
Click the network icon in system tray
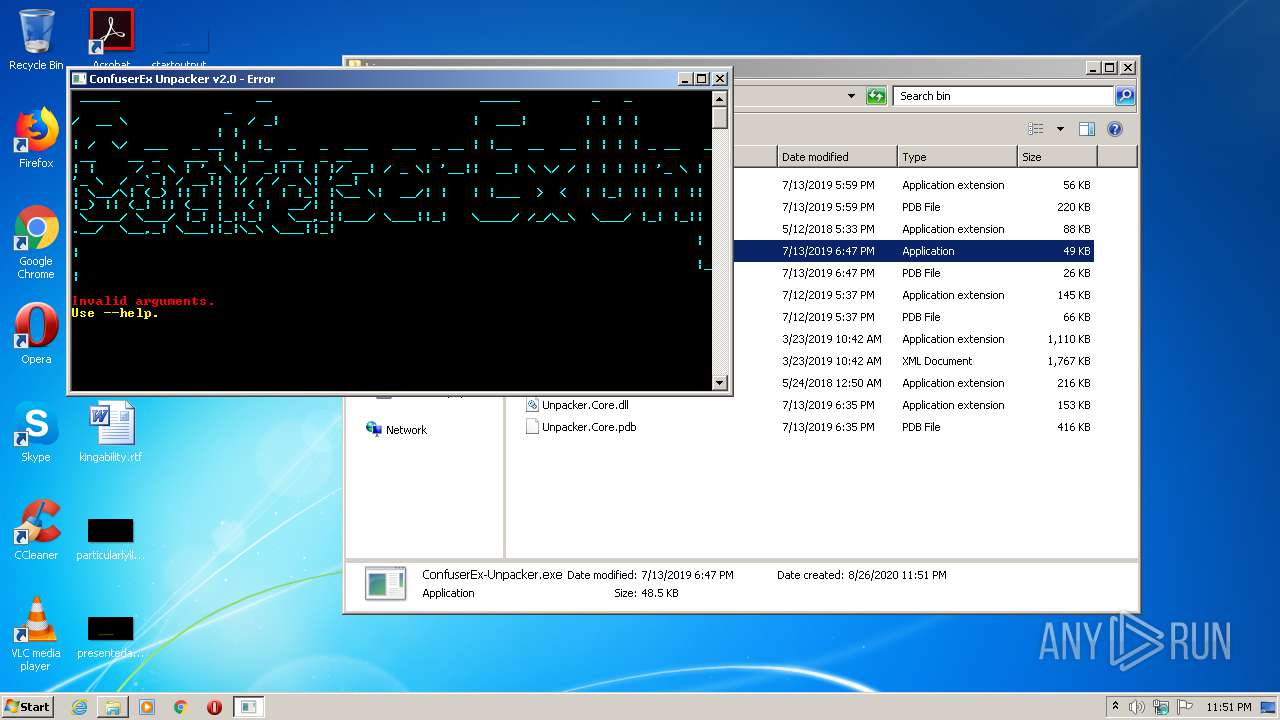(1160, 707)
